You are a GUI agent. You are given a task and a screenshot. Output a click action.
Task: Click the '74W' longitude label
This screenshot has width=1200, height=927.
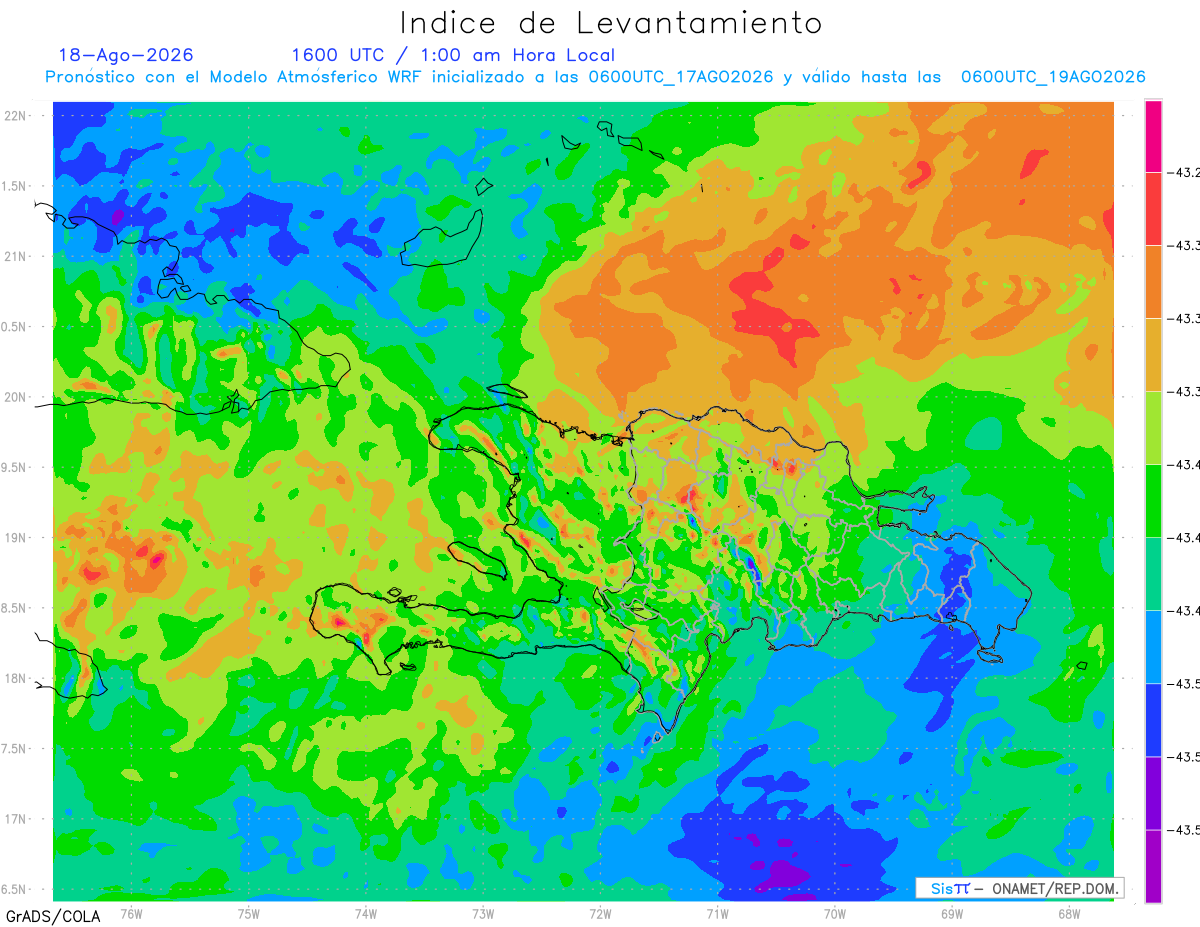point(366,913)
